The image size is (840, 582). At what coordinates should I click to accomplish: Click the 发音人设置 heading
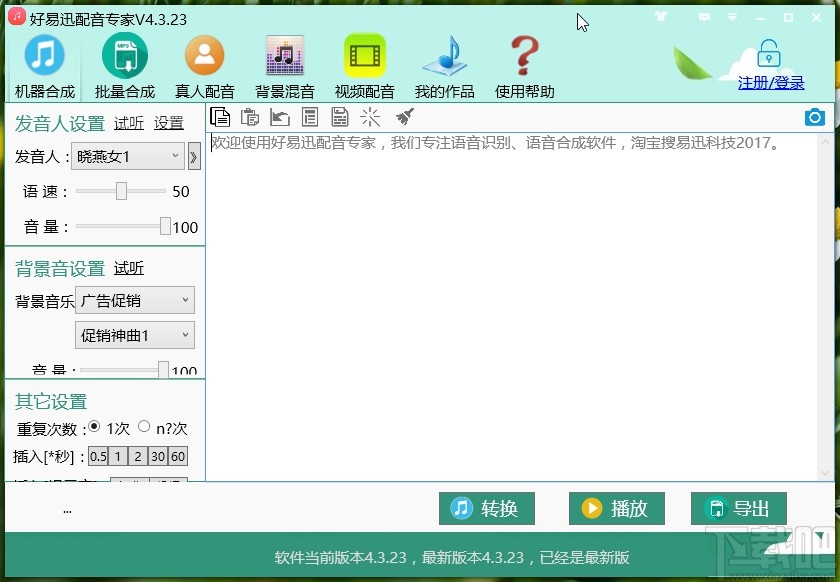(x=60, y=124)
